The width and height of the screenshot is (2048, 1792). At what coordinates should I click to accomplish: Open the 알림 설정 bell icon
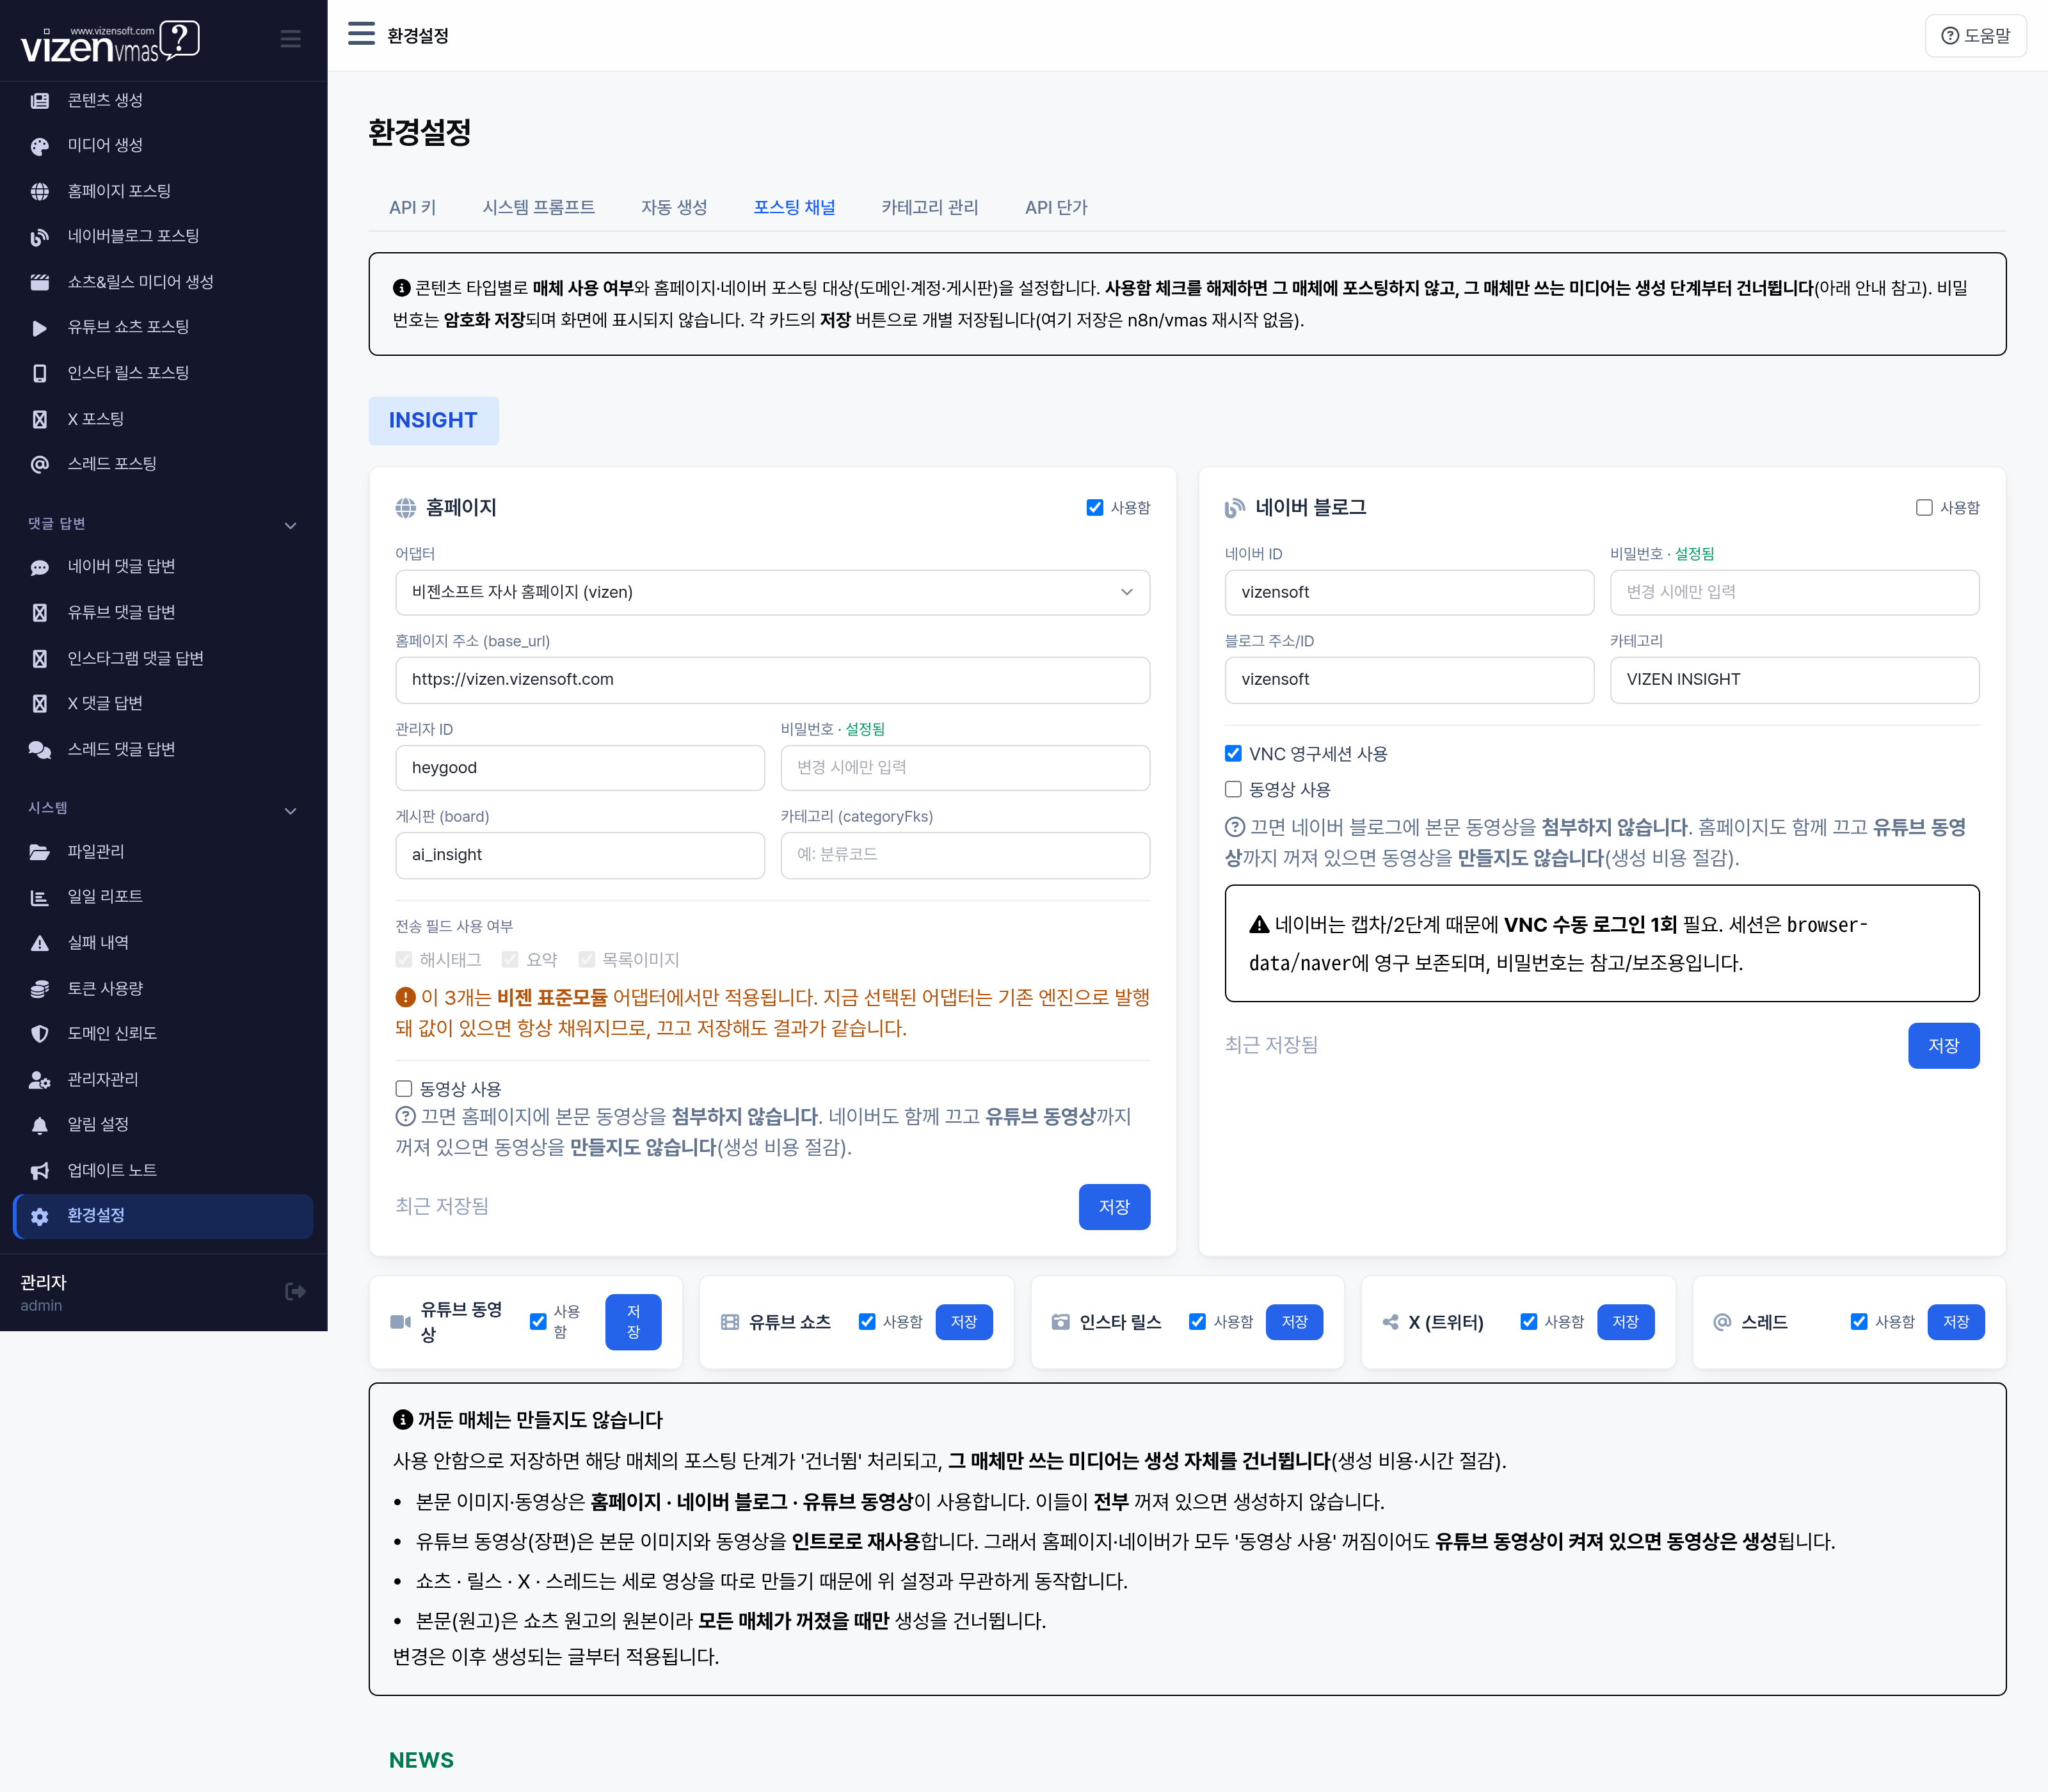click(x=40, y=1125)
